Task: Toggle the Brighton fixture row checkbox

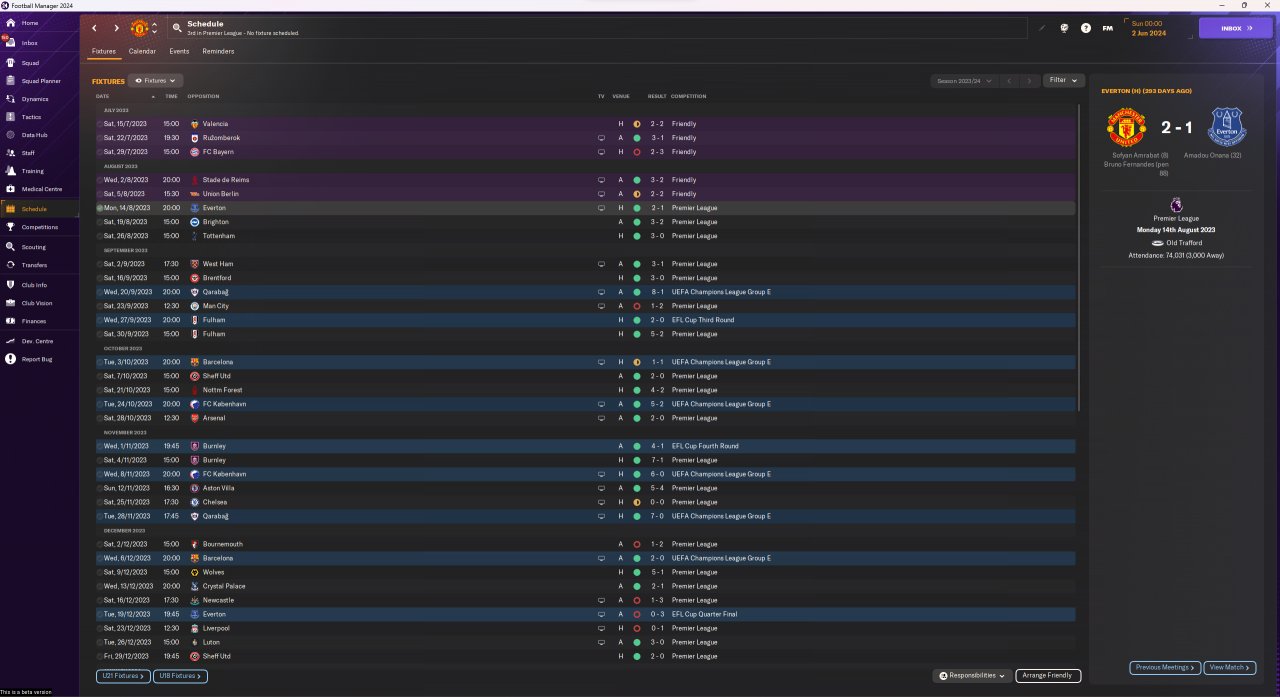Action: point(100,222)
